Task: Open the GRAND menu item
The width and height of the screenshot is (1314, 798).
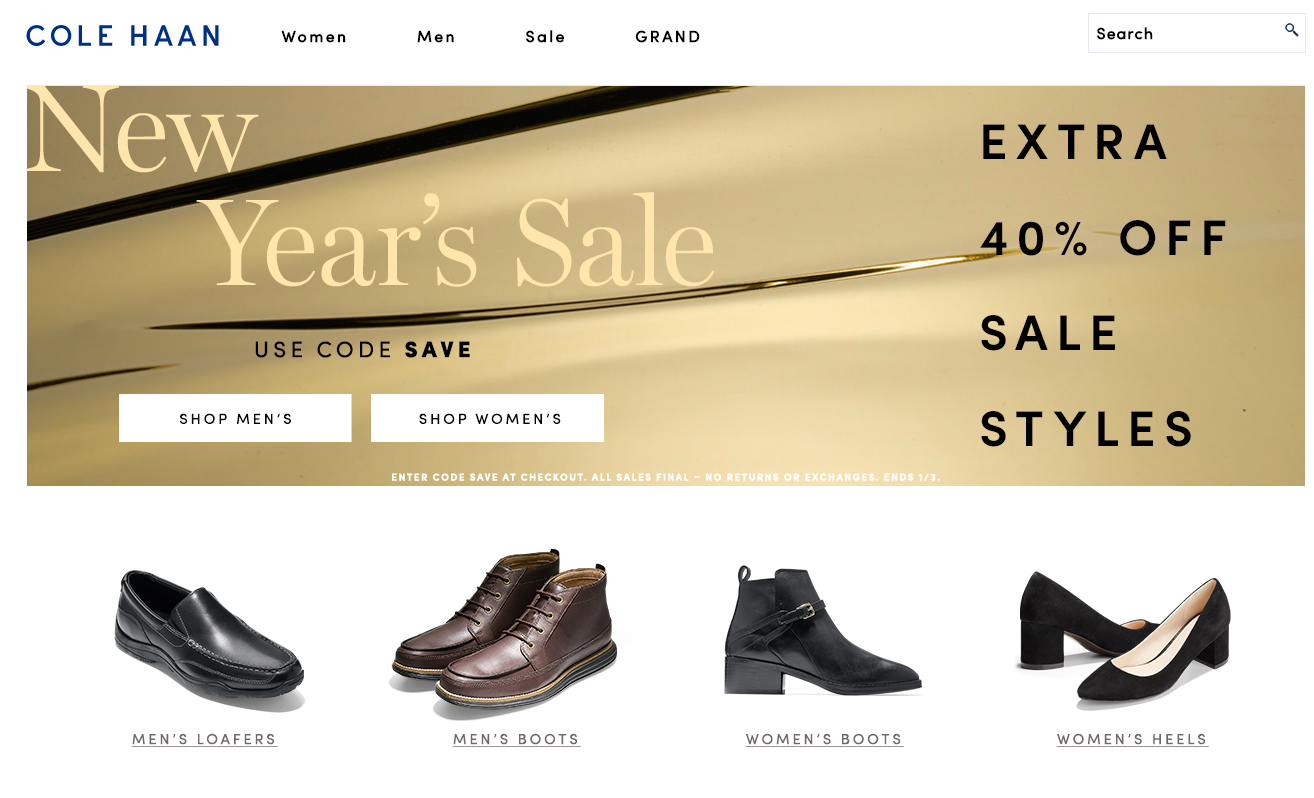Action: point(668,37)
